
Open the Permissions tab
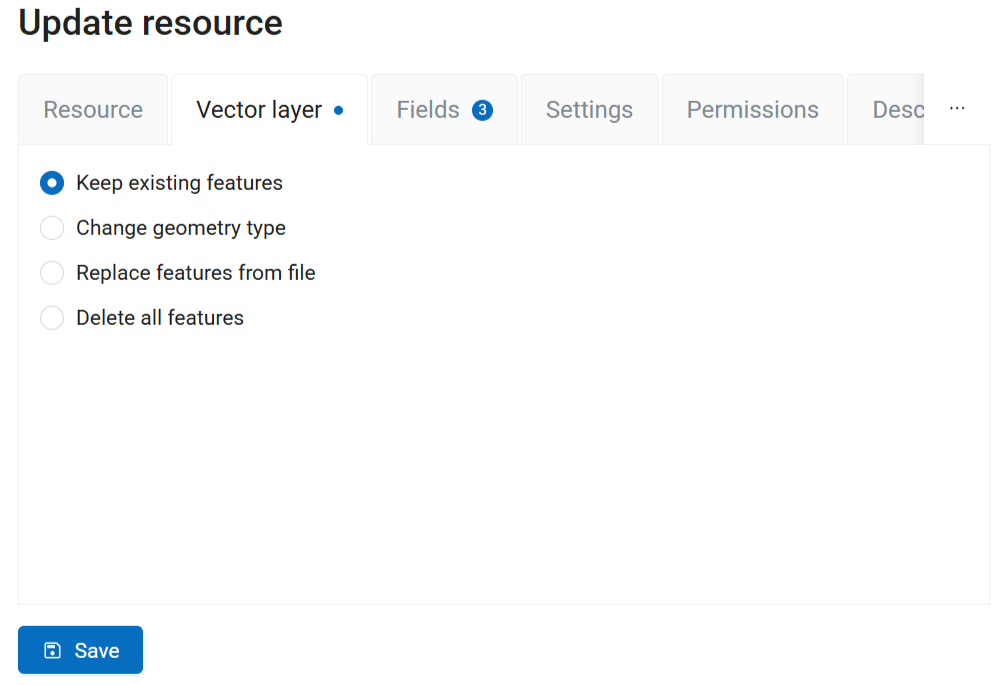(752, 109)
